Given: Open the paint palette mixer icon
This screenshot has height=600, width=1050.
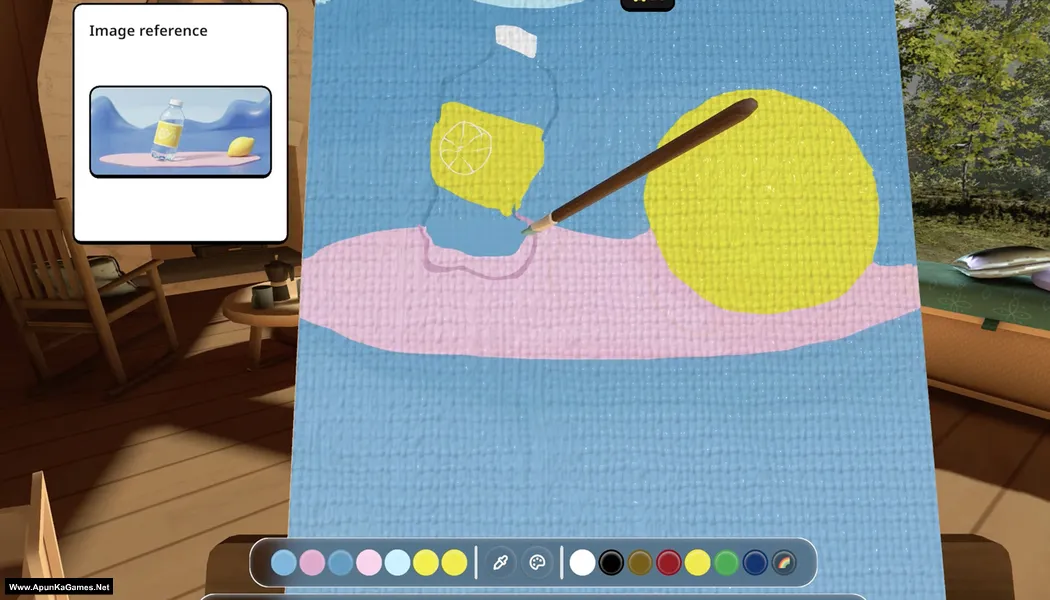Looking at the screenshot, I should click(x=538, y=562).
